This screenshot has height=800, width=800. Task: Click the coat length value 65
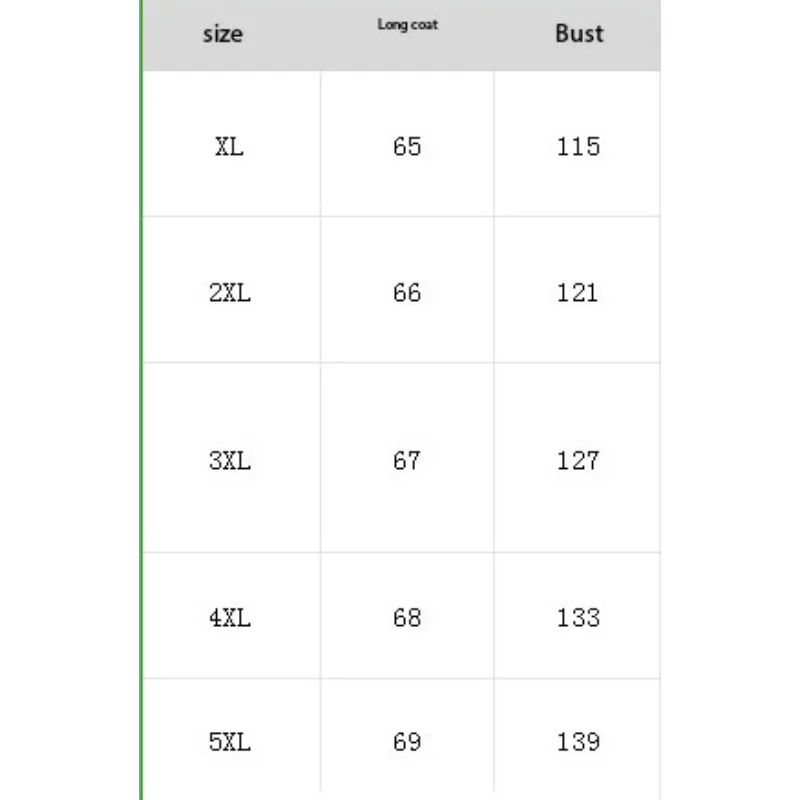point(407,147)
